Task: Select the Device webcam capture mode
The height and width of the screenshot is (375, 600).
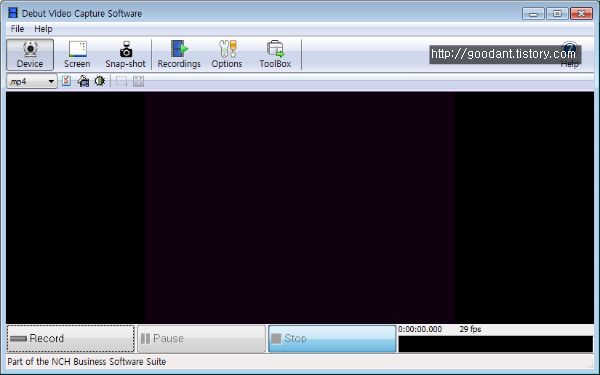Action: point(30,54)
